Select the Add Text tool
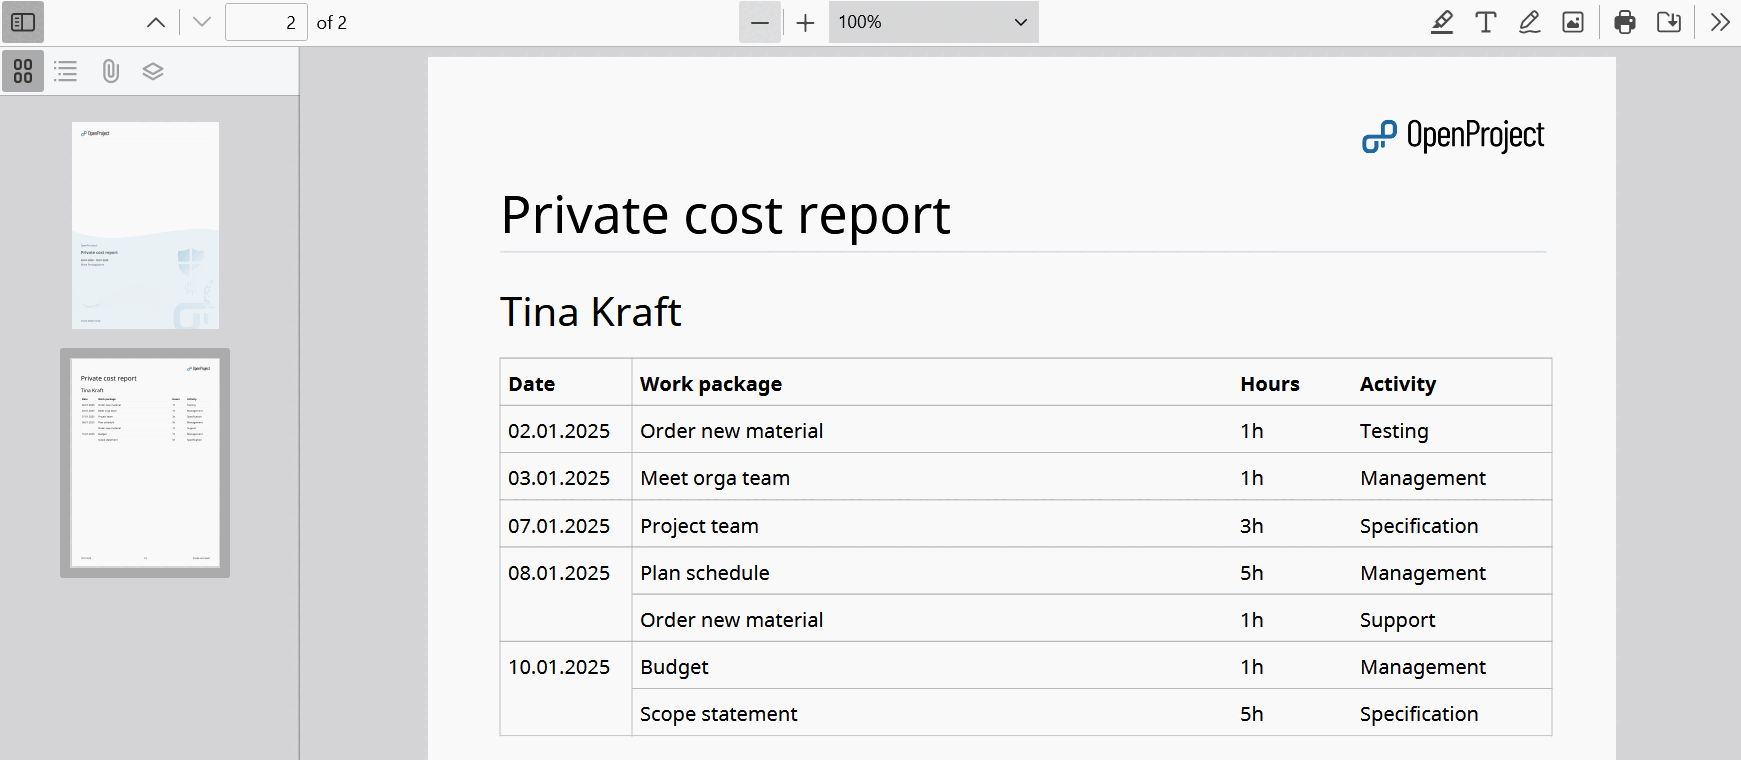Image resolution: width=1741 pixels, height=760 pixels. click(1485, 22)
